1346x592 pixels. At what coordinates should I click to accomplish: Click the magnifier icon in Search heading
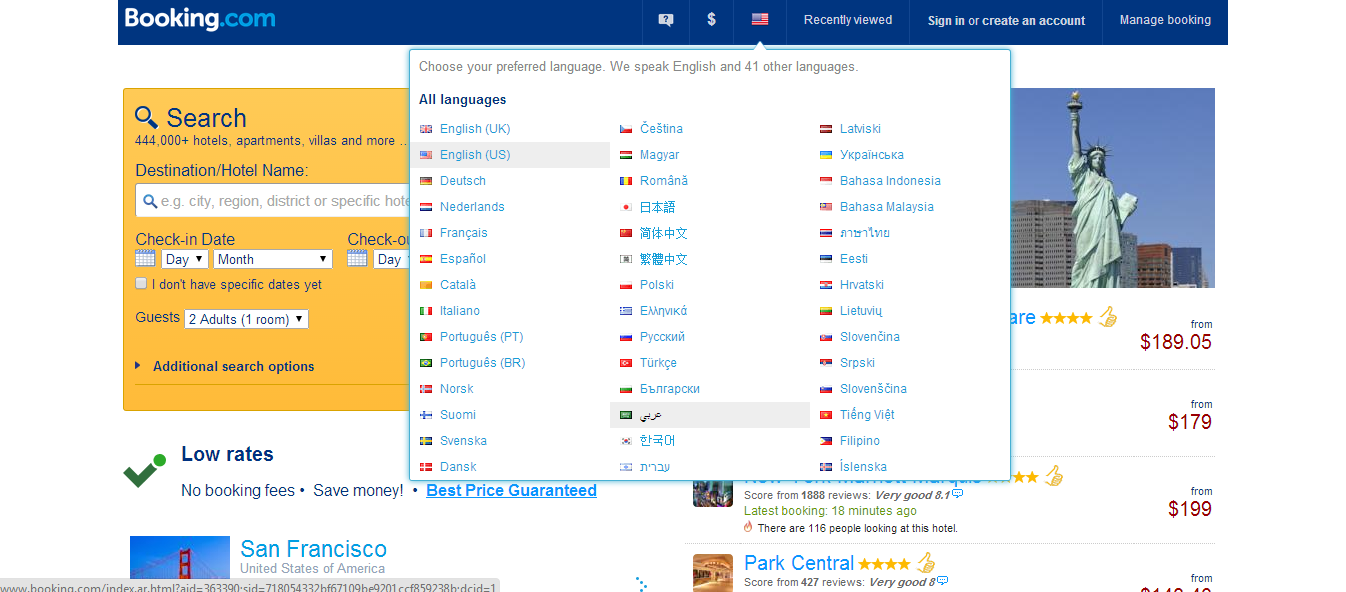147,117
